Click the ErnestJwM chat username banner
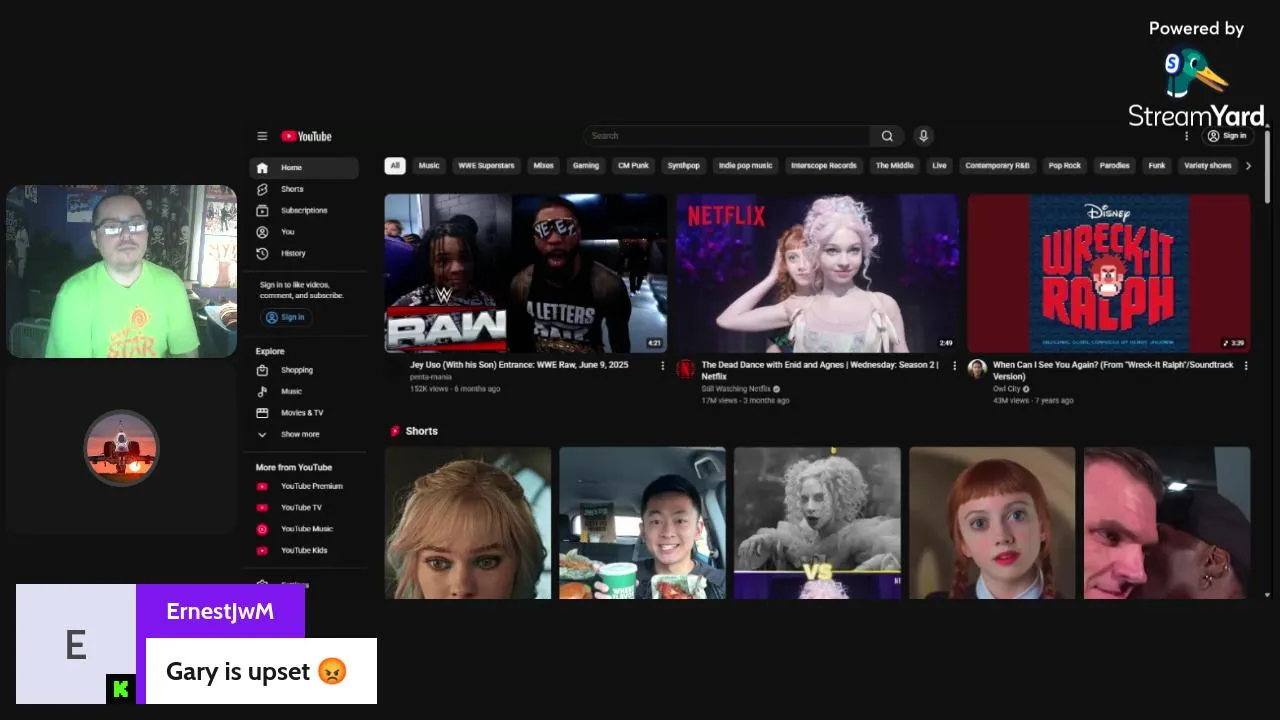The image size is (1280, 720). (220, 611)
